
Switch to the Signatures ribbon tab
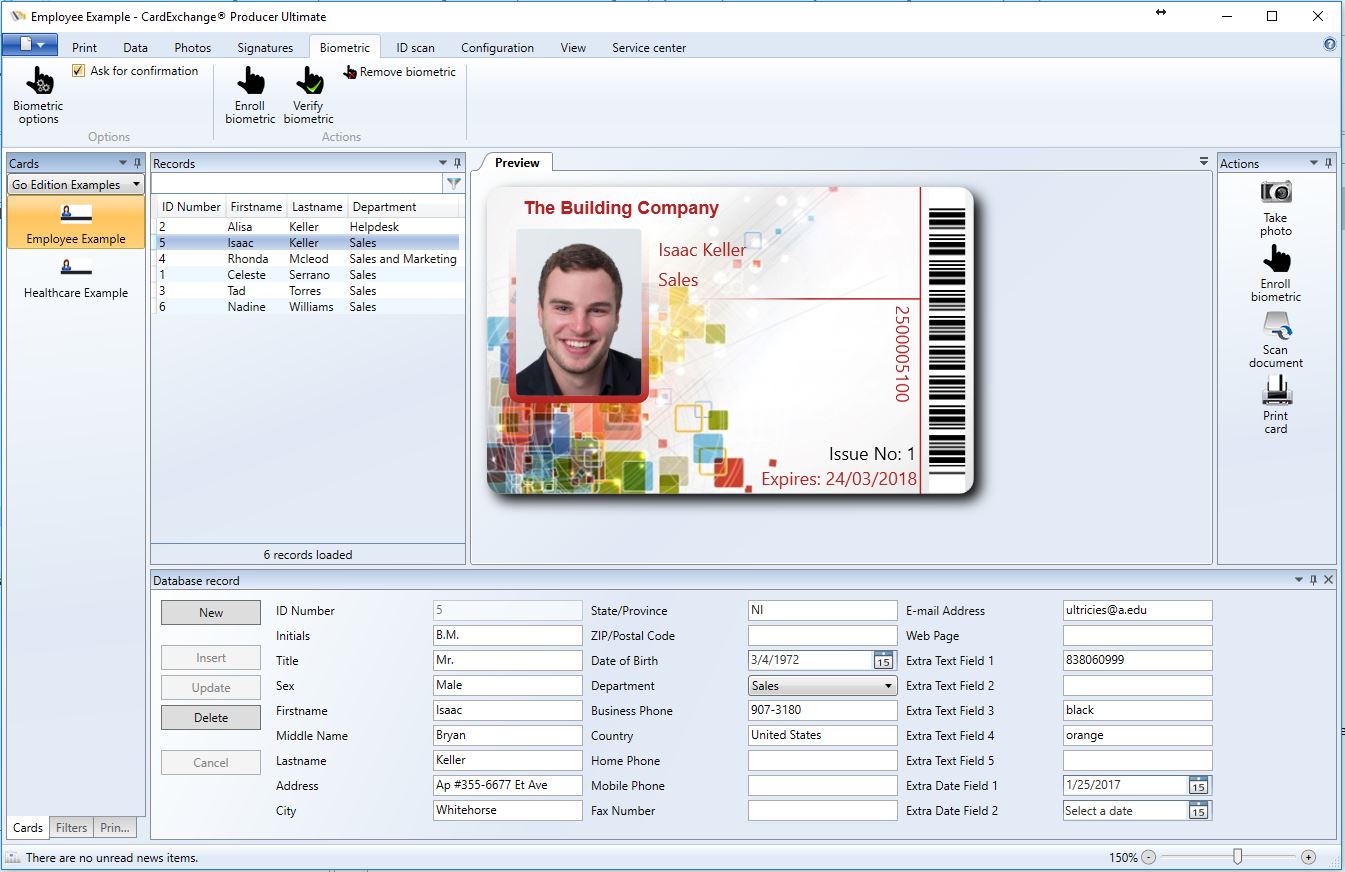(x=265, y=47)
